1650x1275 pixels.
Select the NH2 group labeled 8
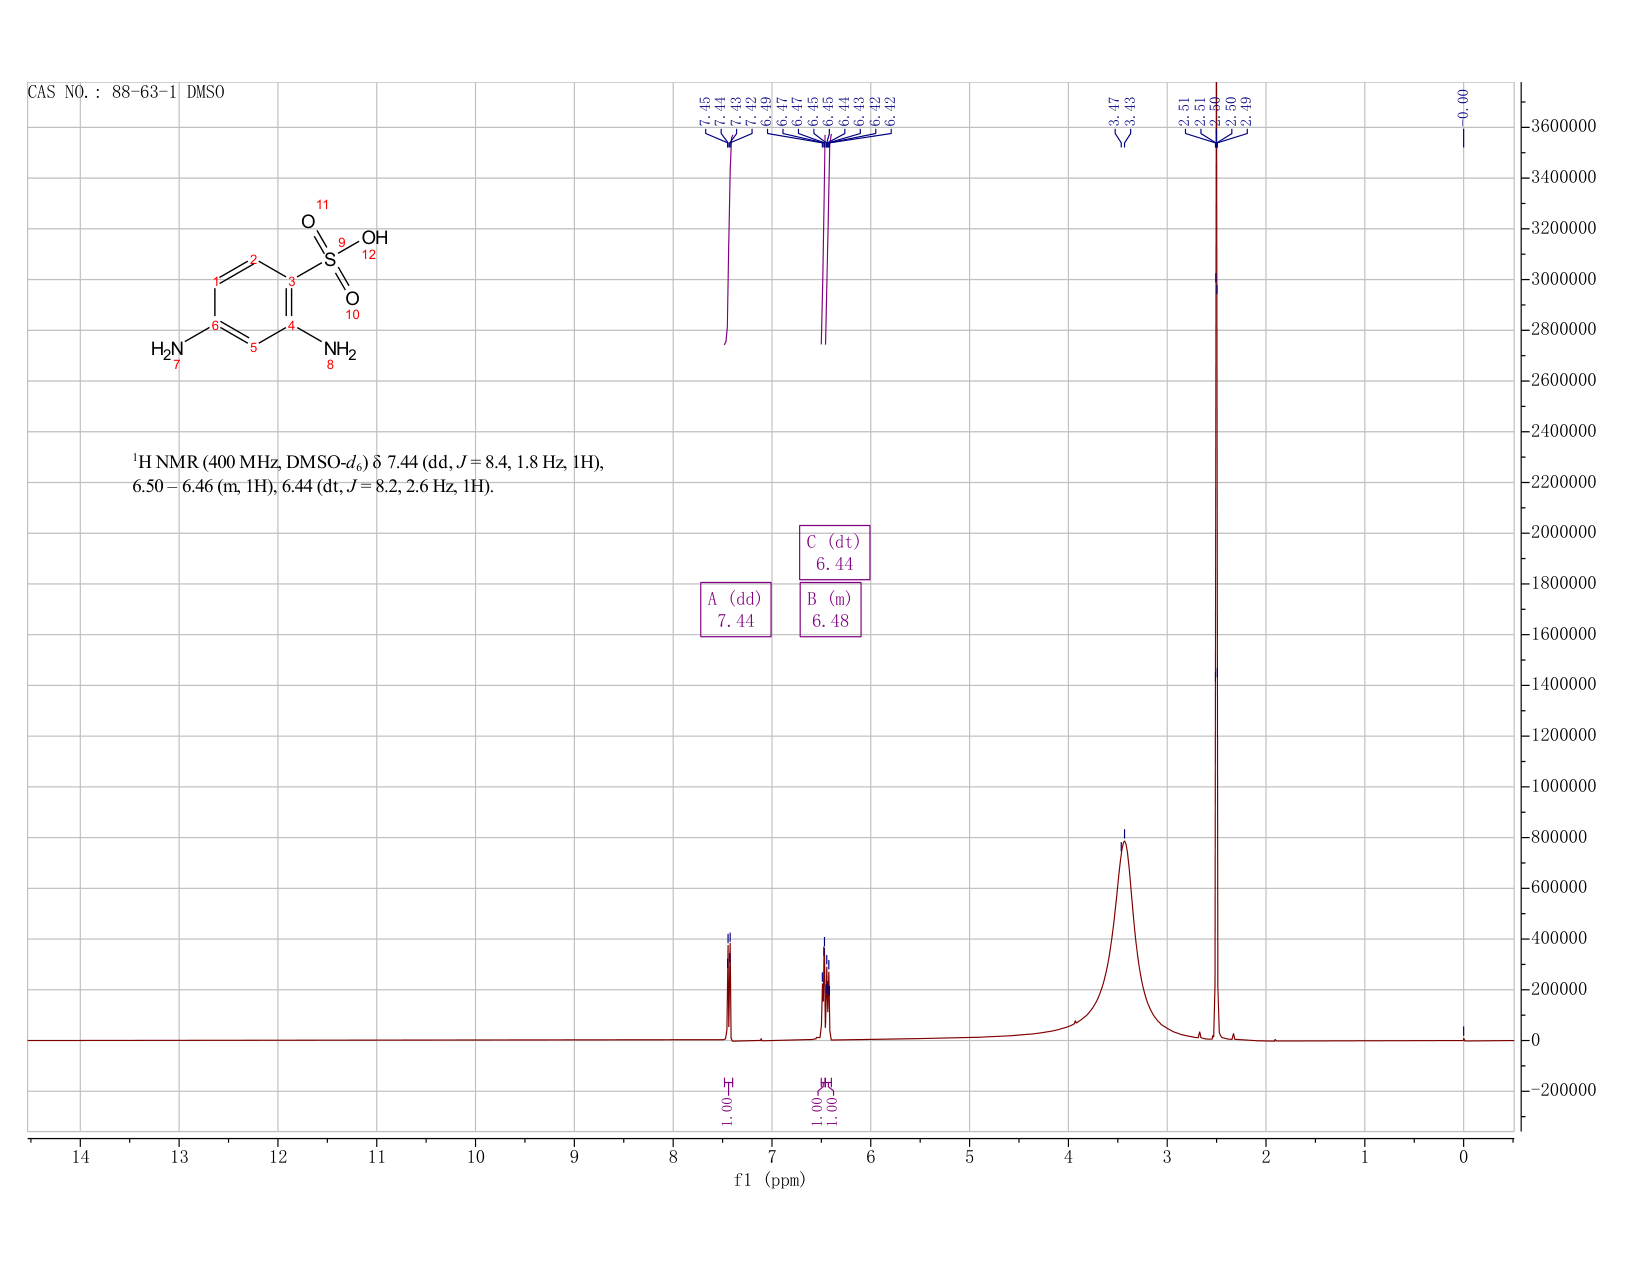click(340, 351)
